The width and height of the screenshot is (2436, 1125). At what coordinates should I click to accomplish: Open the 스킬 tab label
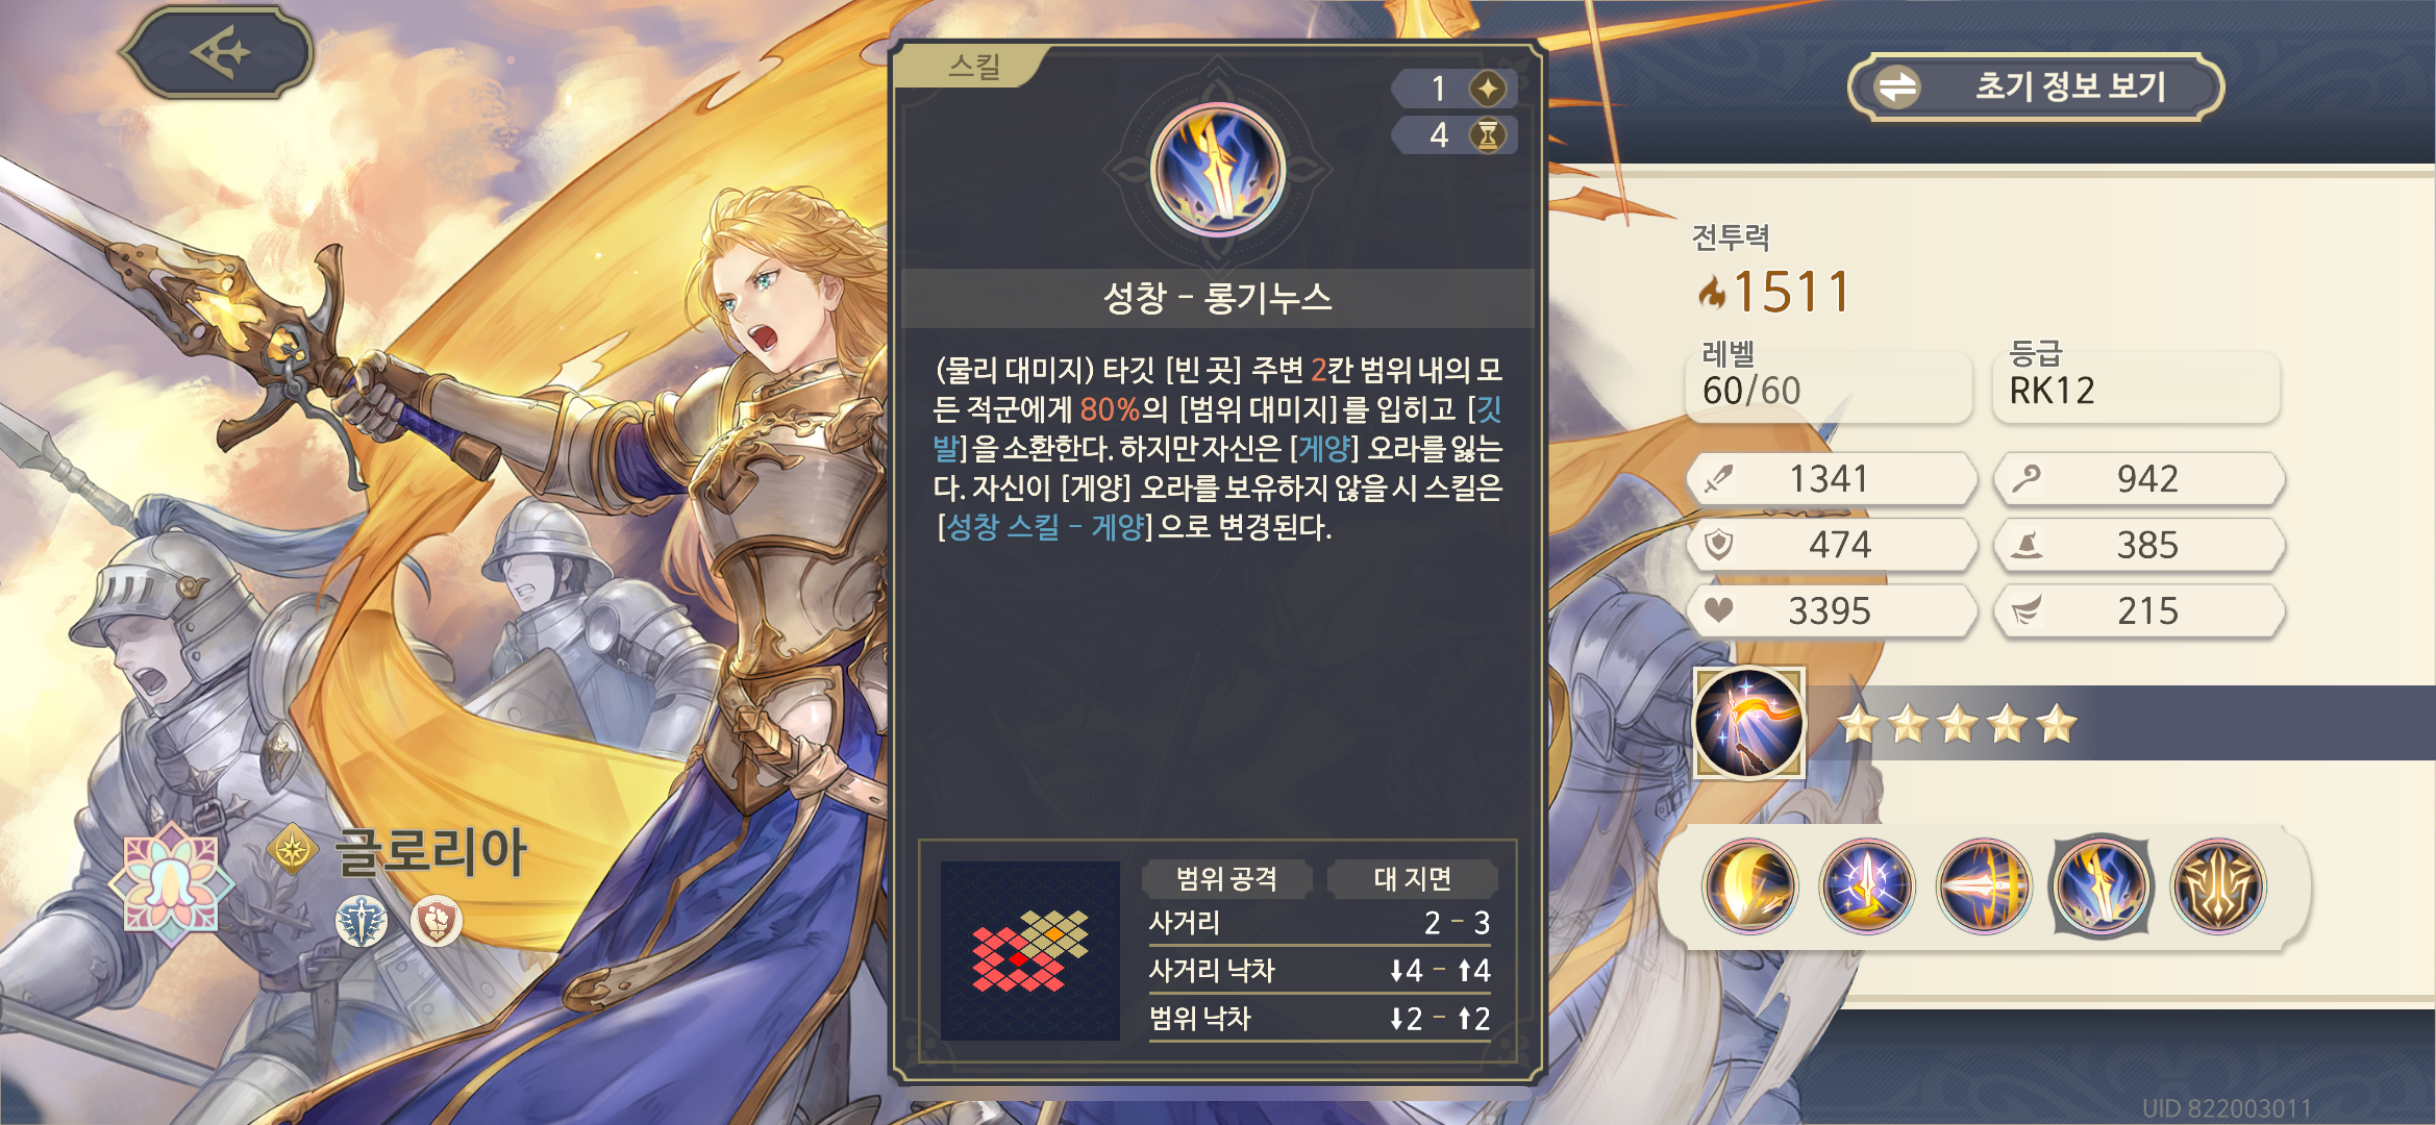973,66
